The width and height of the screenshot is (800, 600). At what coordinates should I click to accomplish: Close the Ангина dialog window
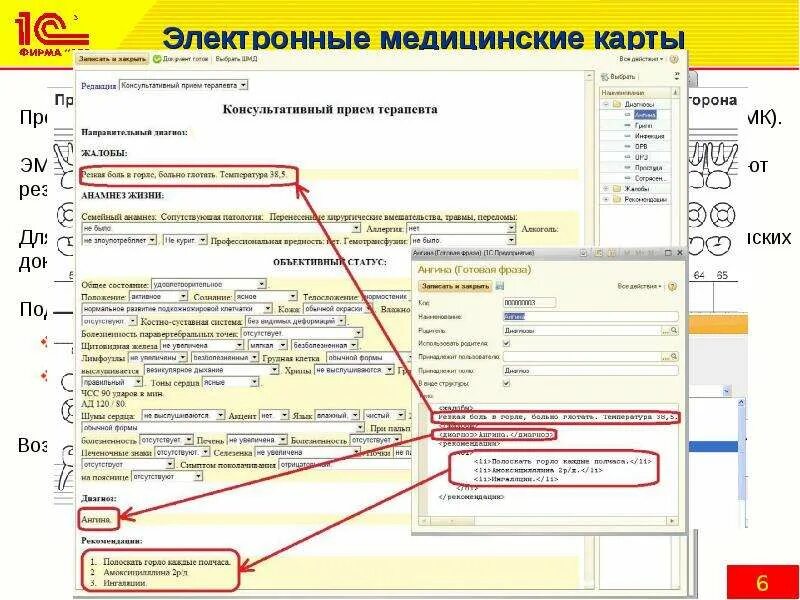click(x=680, y=253)
